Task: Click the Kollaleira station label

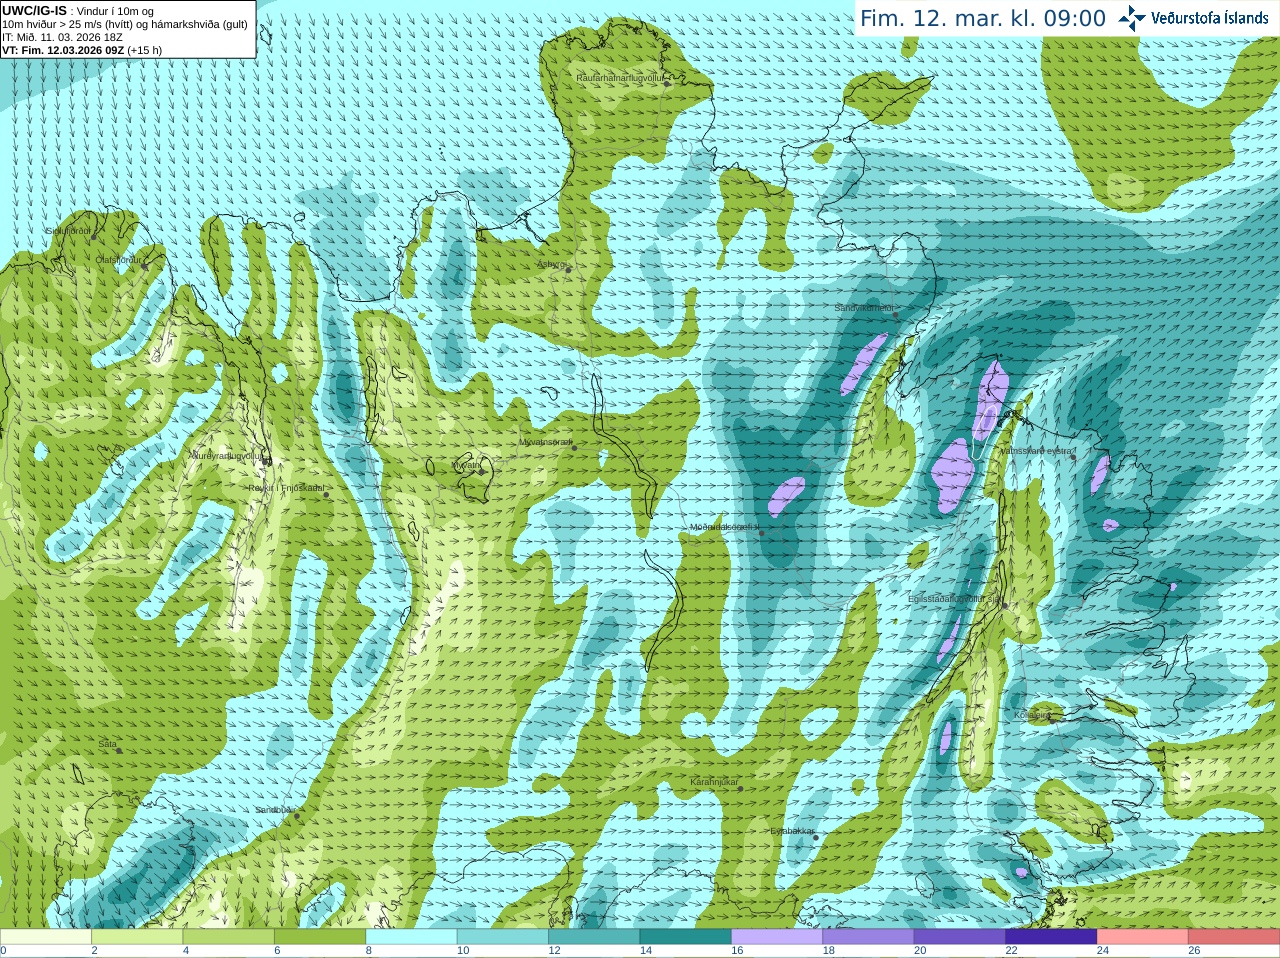Action: click(1033, 715)
